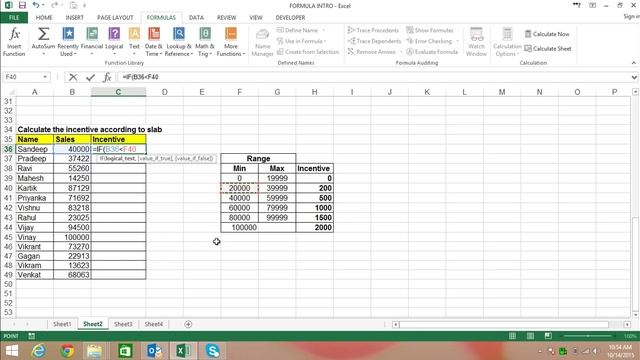The image size is (640, 360).
Task: Open Excel Help question mark
Action: pos(576,5)
